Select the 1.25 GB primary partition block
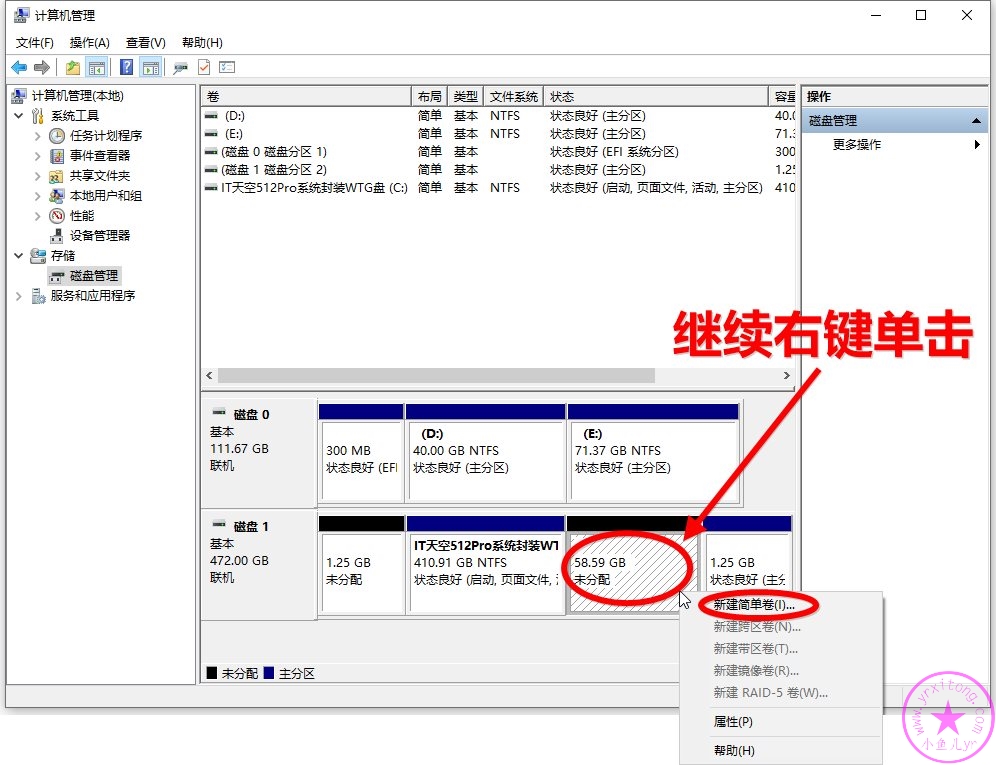The image size is (996, 765). pos(748,565)
